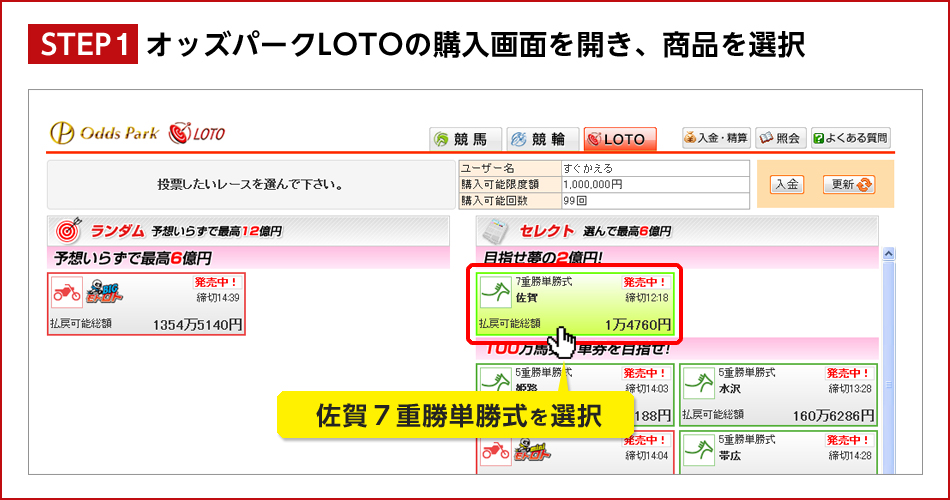Viewport: 950px width, 500px height.
Task: Click the target icon beside ランダム
Action: click(68, 230)
